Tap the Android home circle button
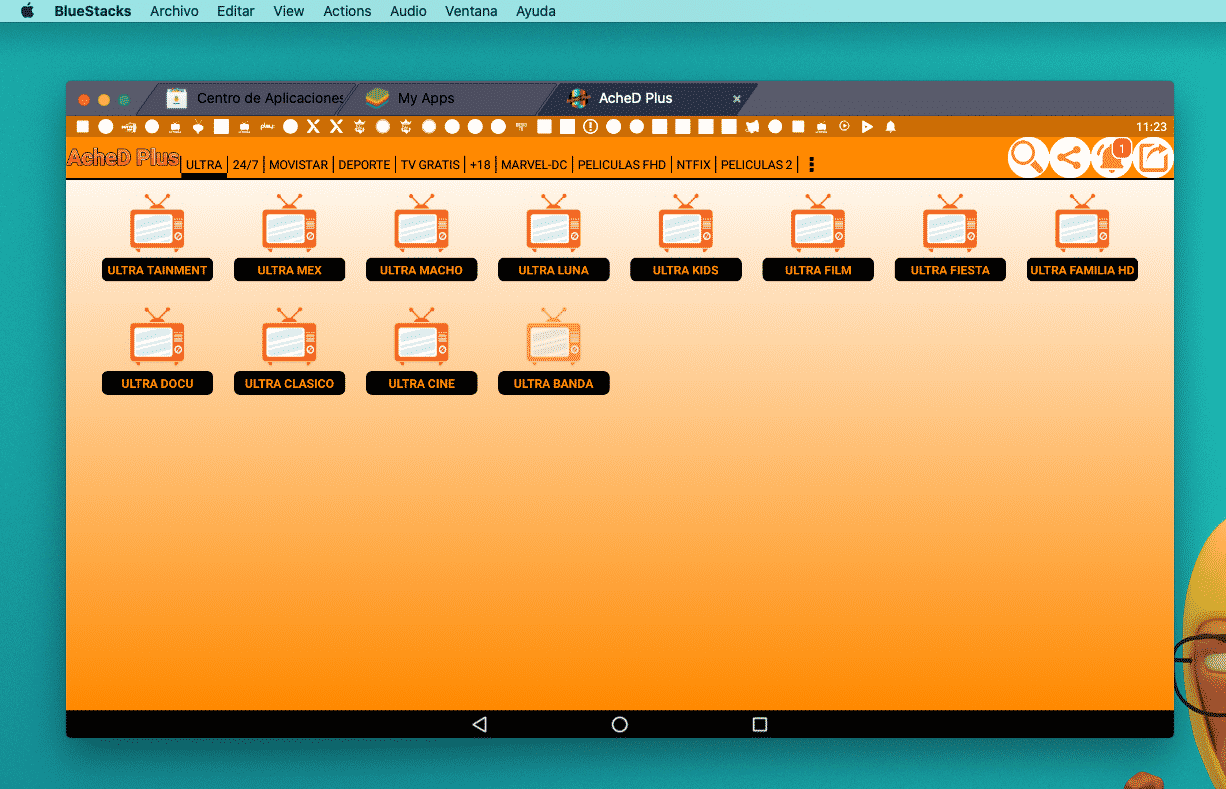Screen dimensions: 1226x789 point(619,724)
